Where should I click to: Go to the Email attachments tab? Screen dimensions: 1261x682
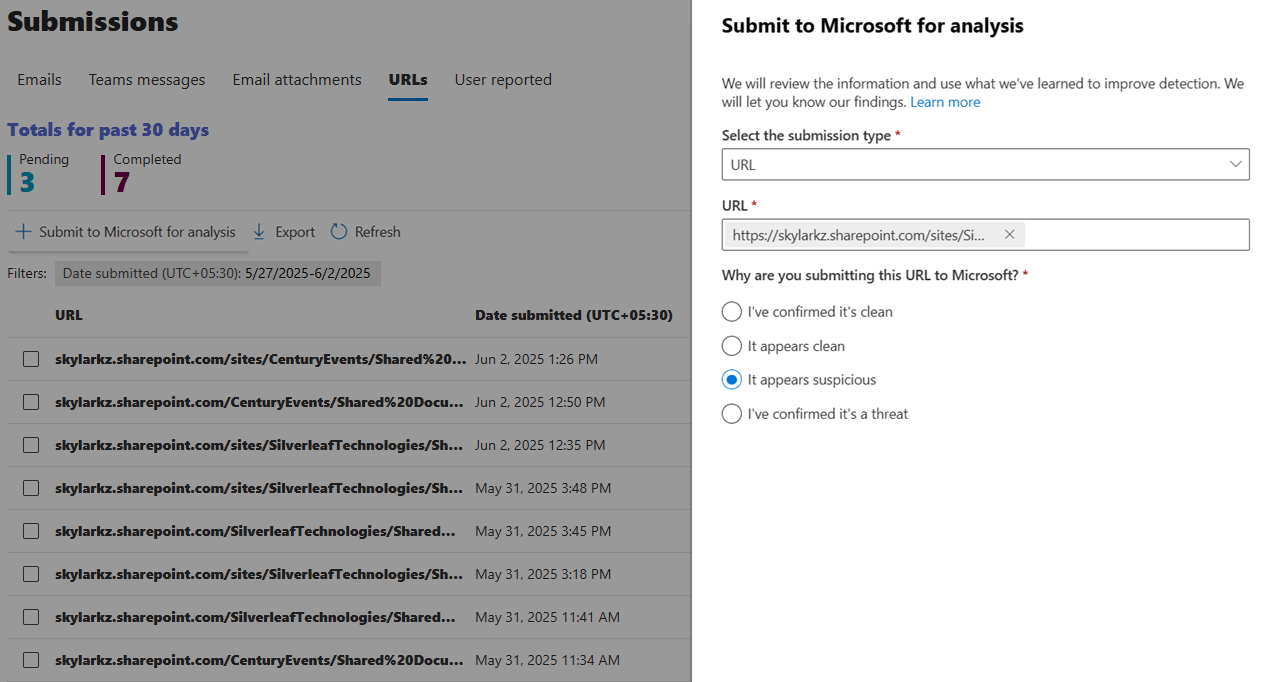pos(296,79)
